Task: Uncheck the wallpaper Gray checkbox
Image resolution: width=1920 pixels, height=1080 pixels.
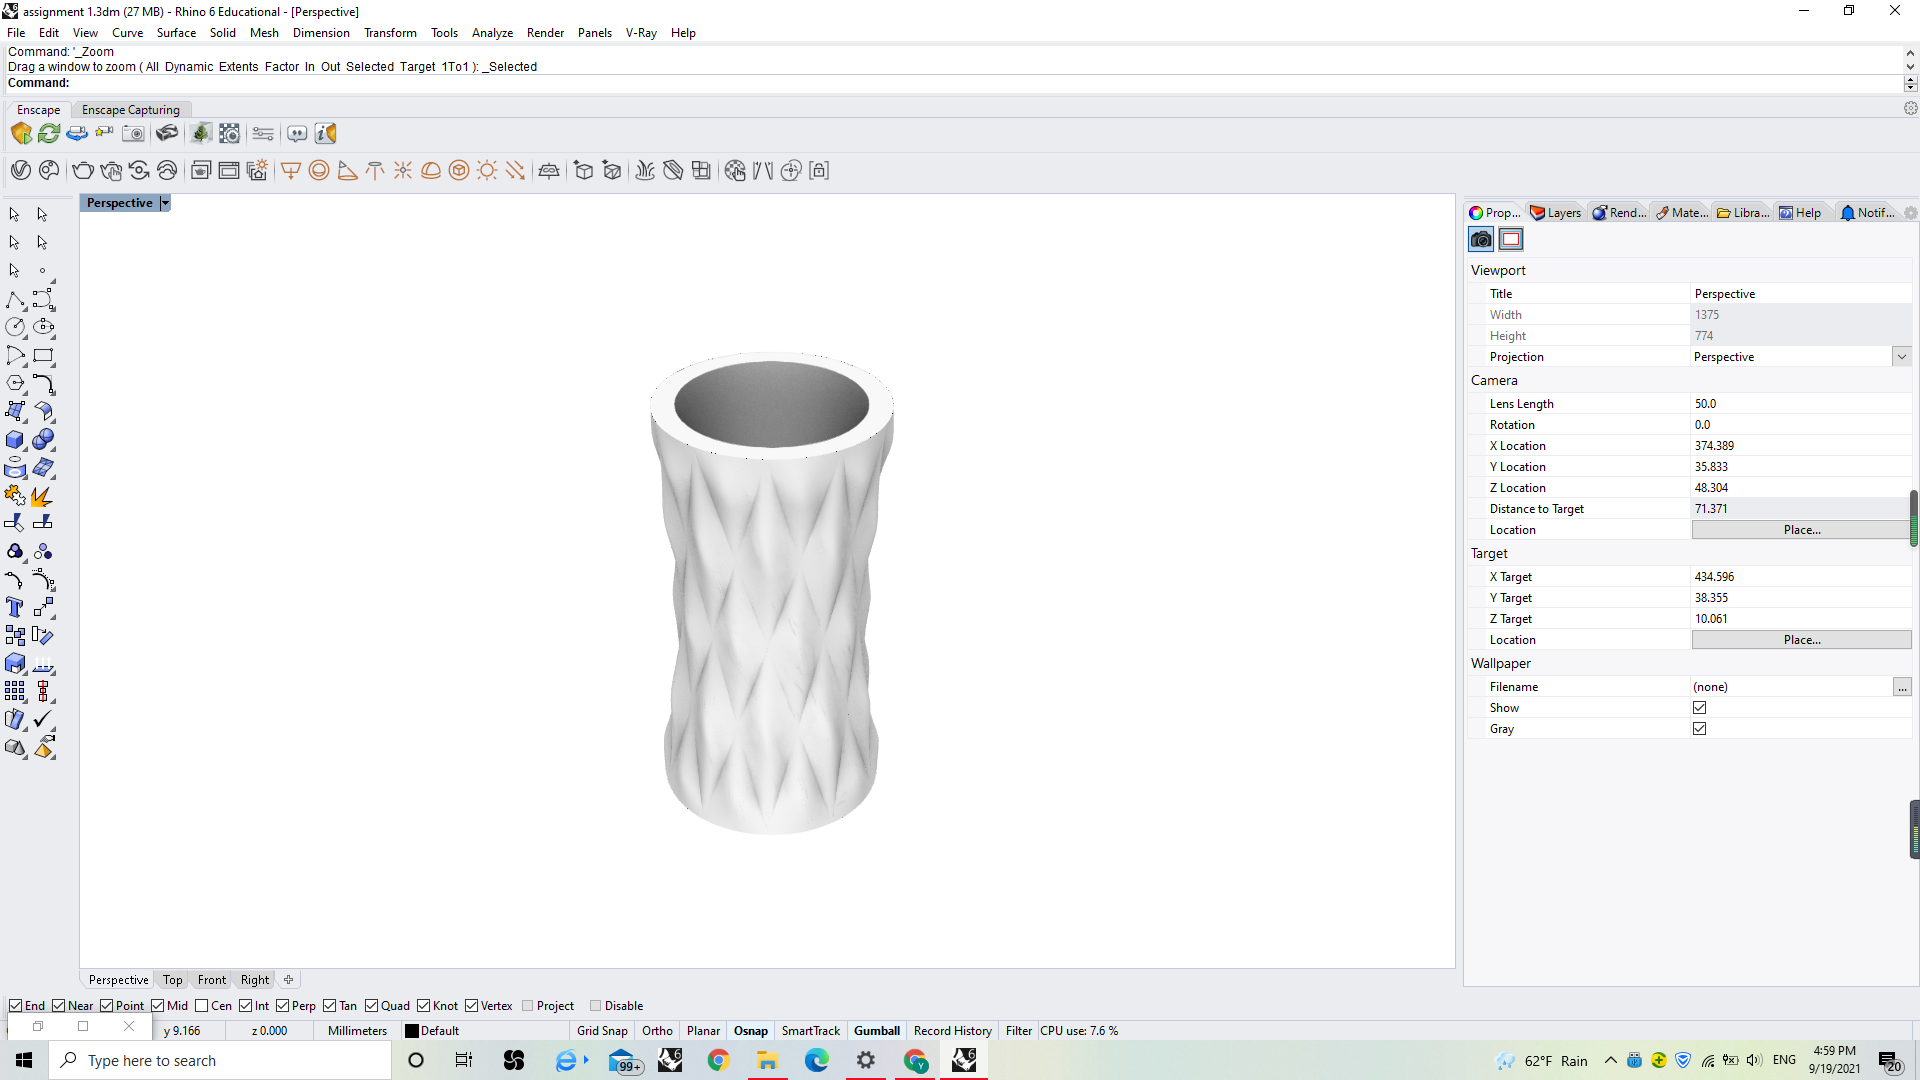Action: [1699, 729]
